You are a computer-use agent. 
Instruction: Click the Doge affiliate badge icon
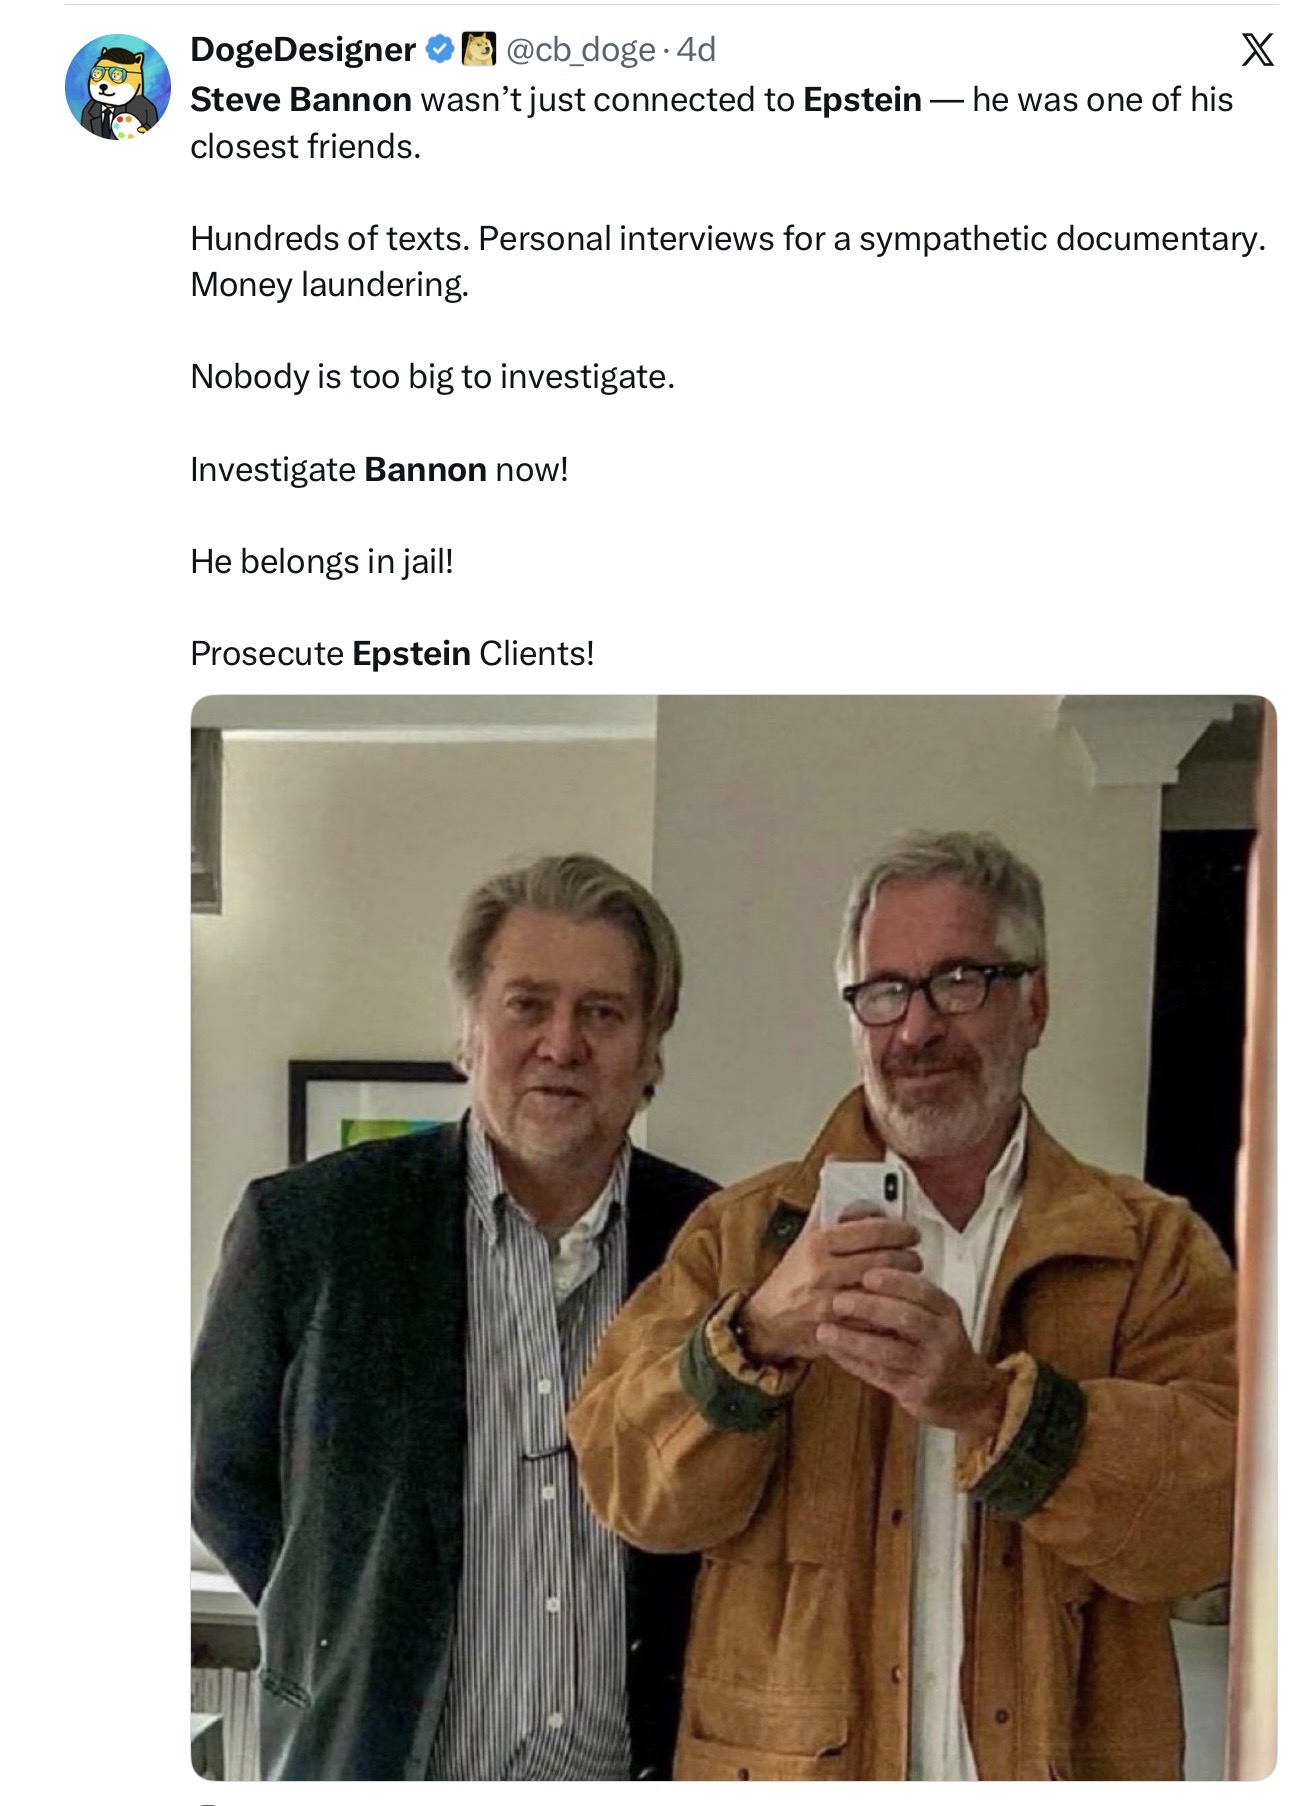click(x=479, y=49)
